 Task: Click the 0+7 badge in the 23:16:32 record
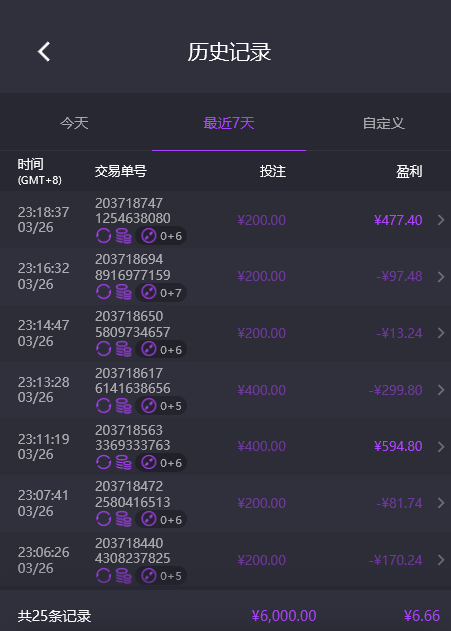(161, 293)
